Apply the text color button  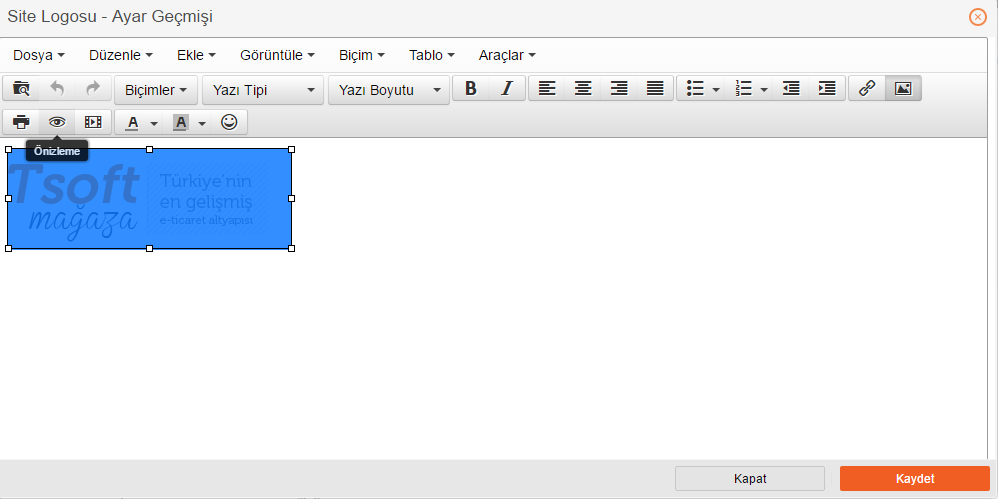pyautogui.click(x=132, y=122)
